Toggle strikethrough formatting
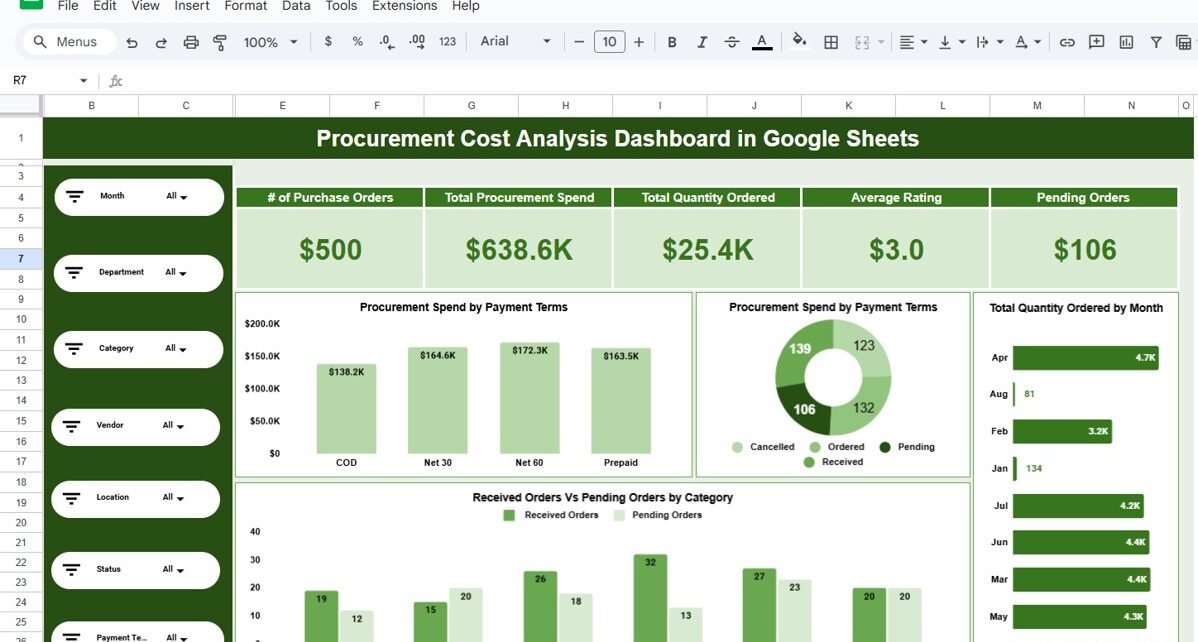Viewport: 1198px width, 642px height. (x=732, y=42)
